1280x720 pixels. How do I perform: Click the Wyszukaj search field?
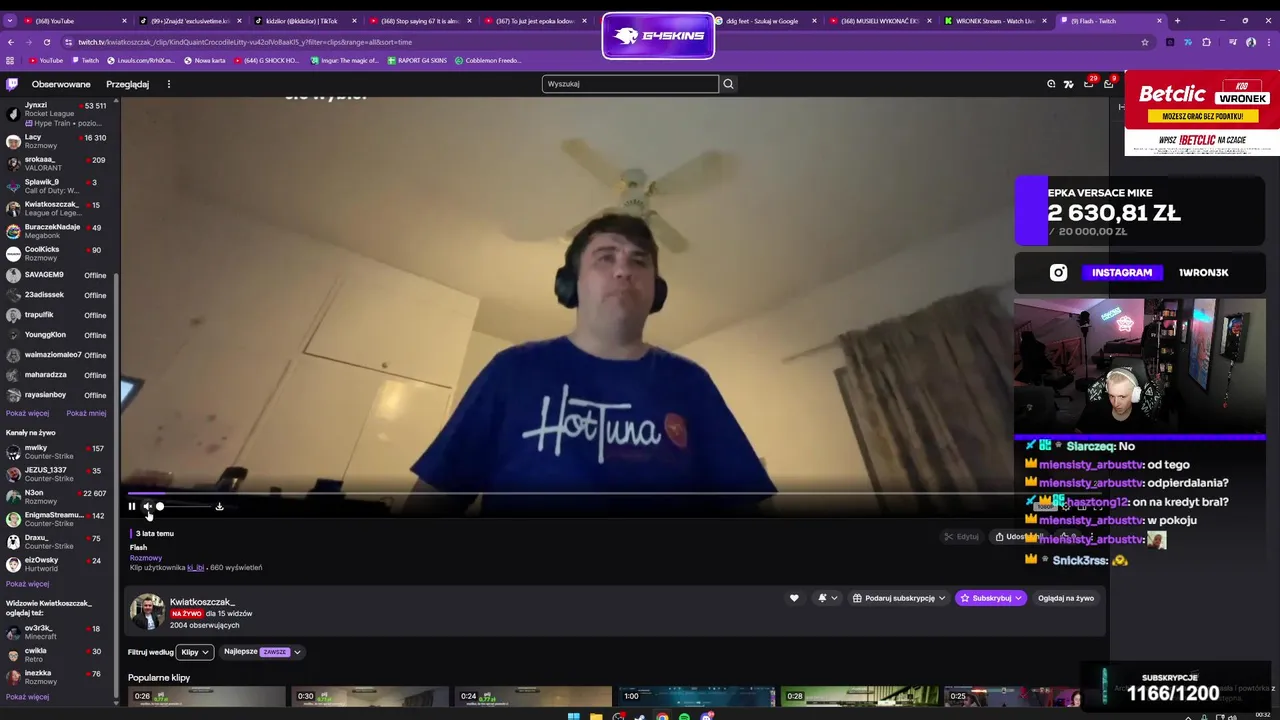[630, 84]
